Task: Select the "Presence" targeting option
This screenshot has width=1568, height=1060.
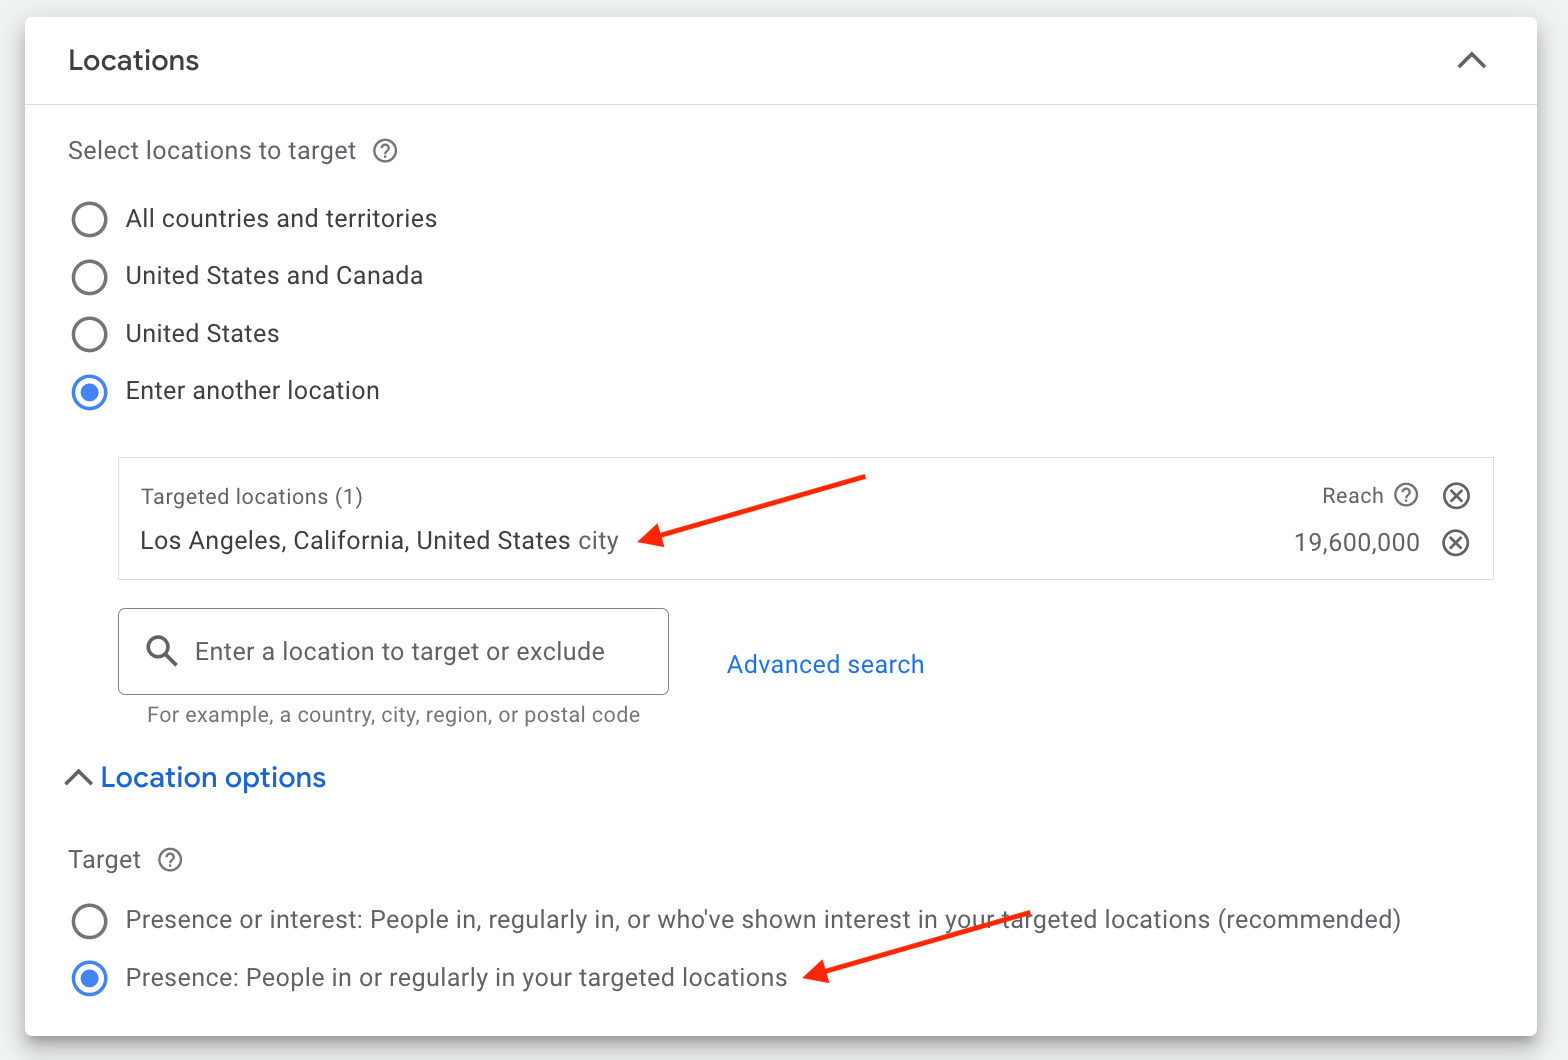Action: click(89, 978)
